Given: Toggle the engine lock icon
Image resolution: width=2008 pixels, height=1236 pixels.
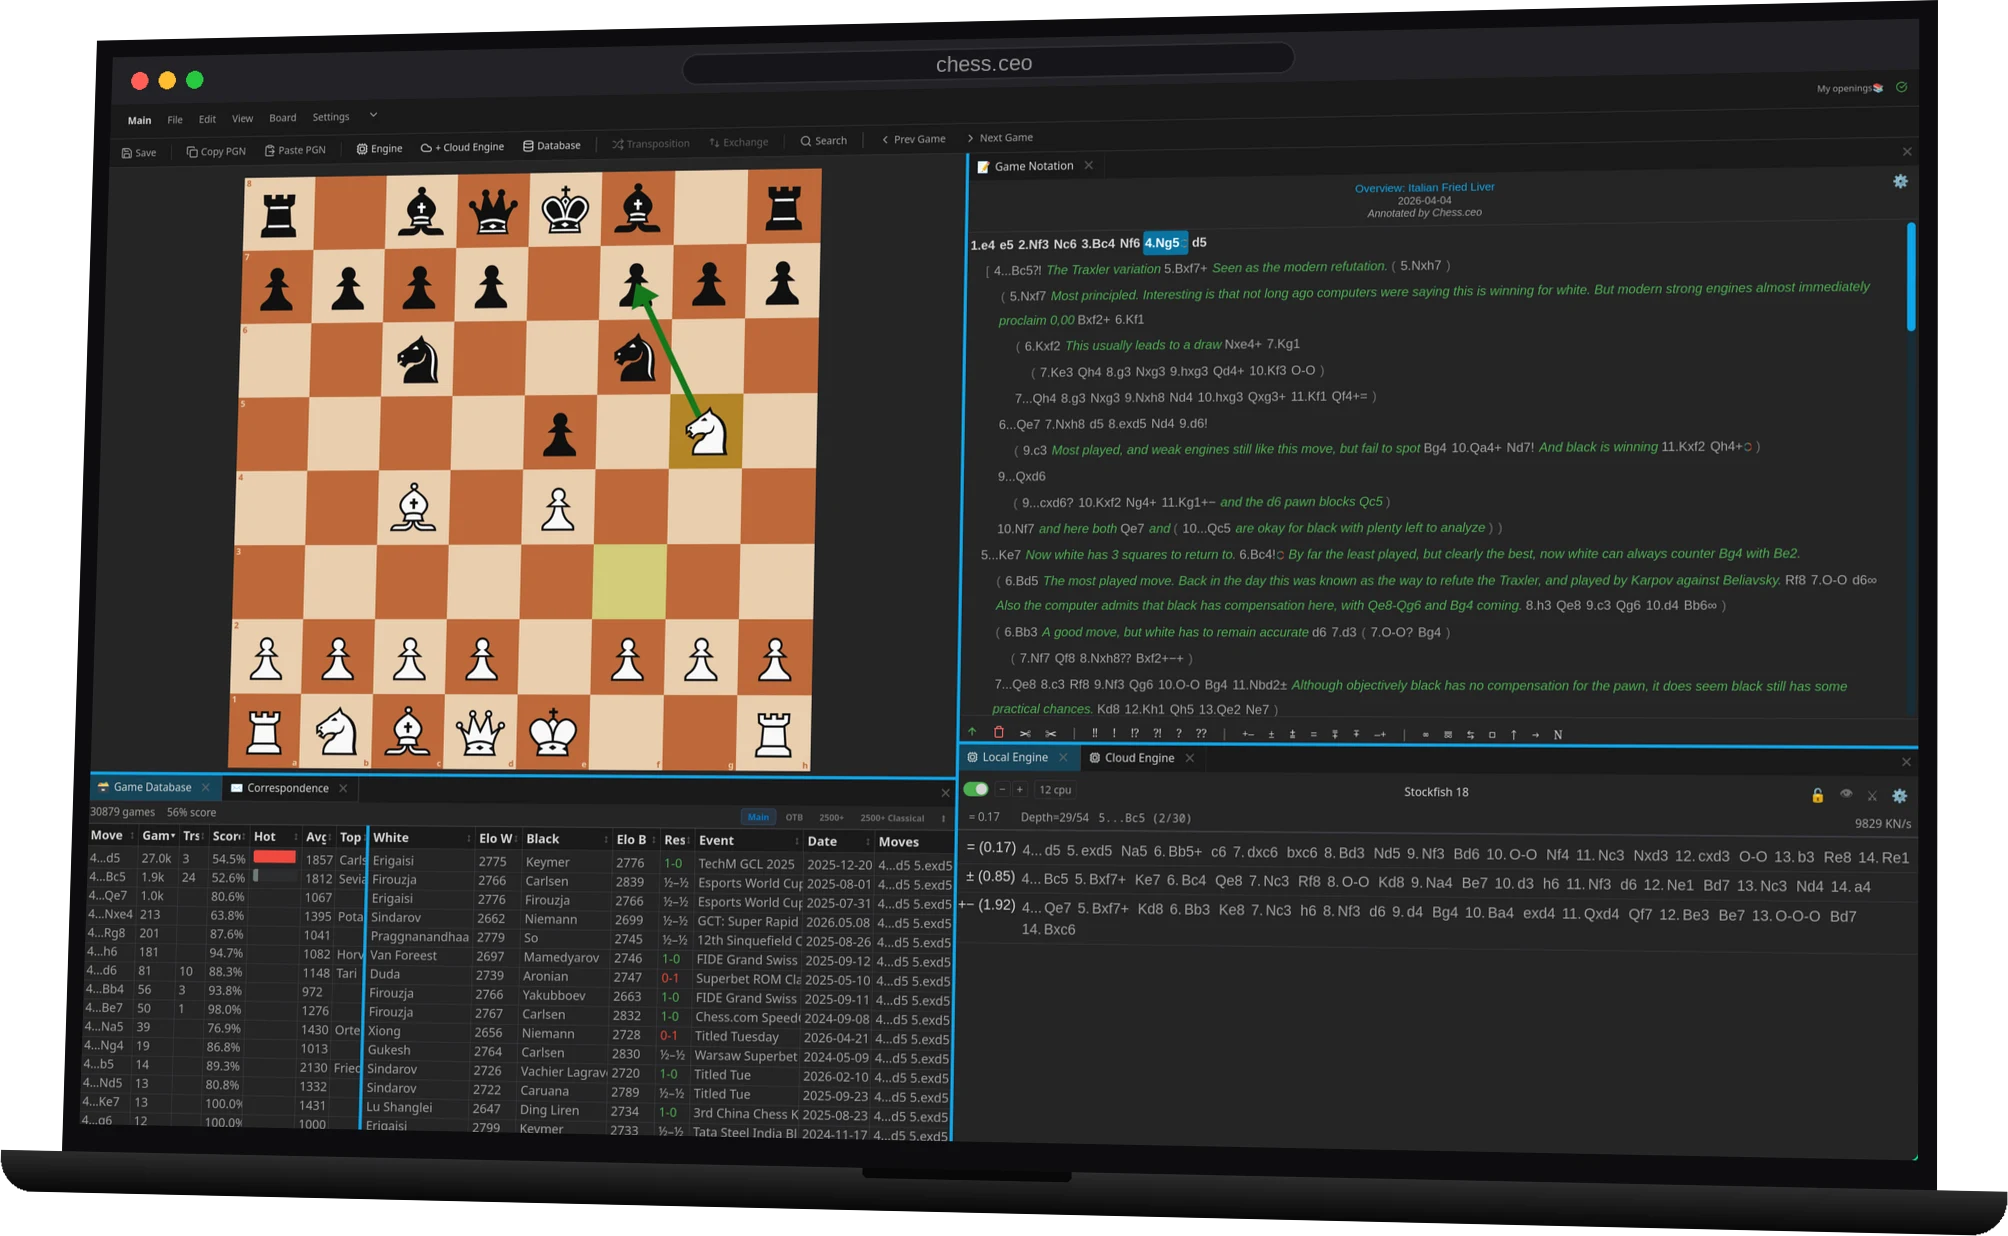Looking at the screenshot, I should pyautogui.click(x=1817, y=795).
